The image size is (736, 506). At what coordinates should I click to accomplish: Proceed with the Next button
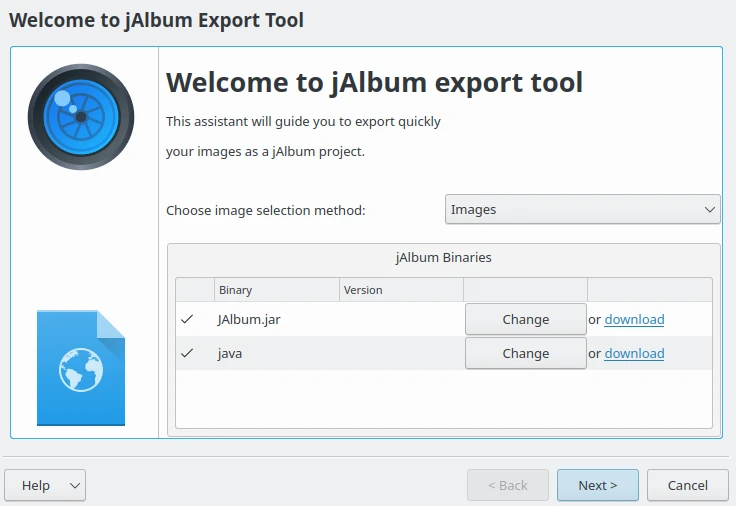pyautogui.click(x=597, y=485)
